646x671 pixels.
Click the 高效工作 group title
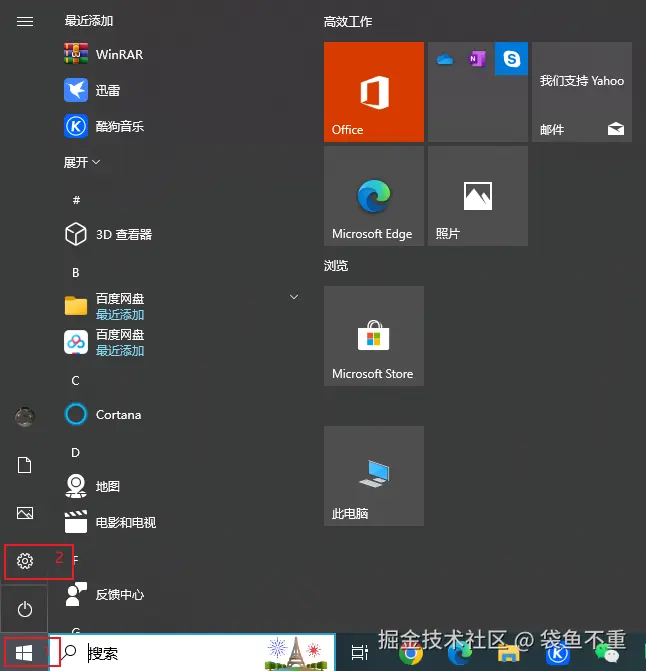click(x=348, y=21)
